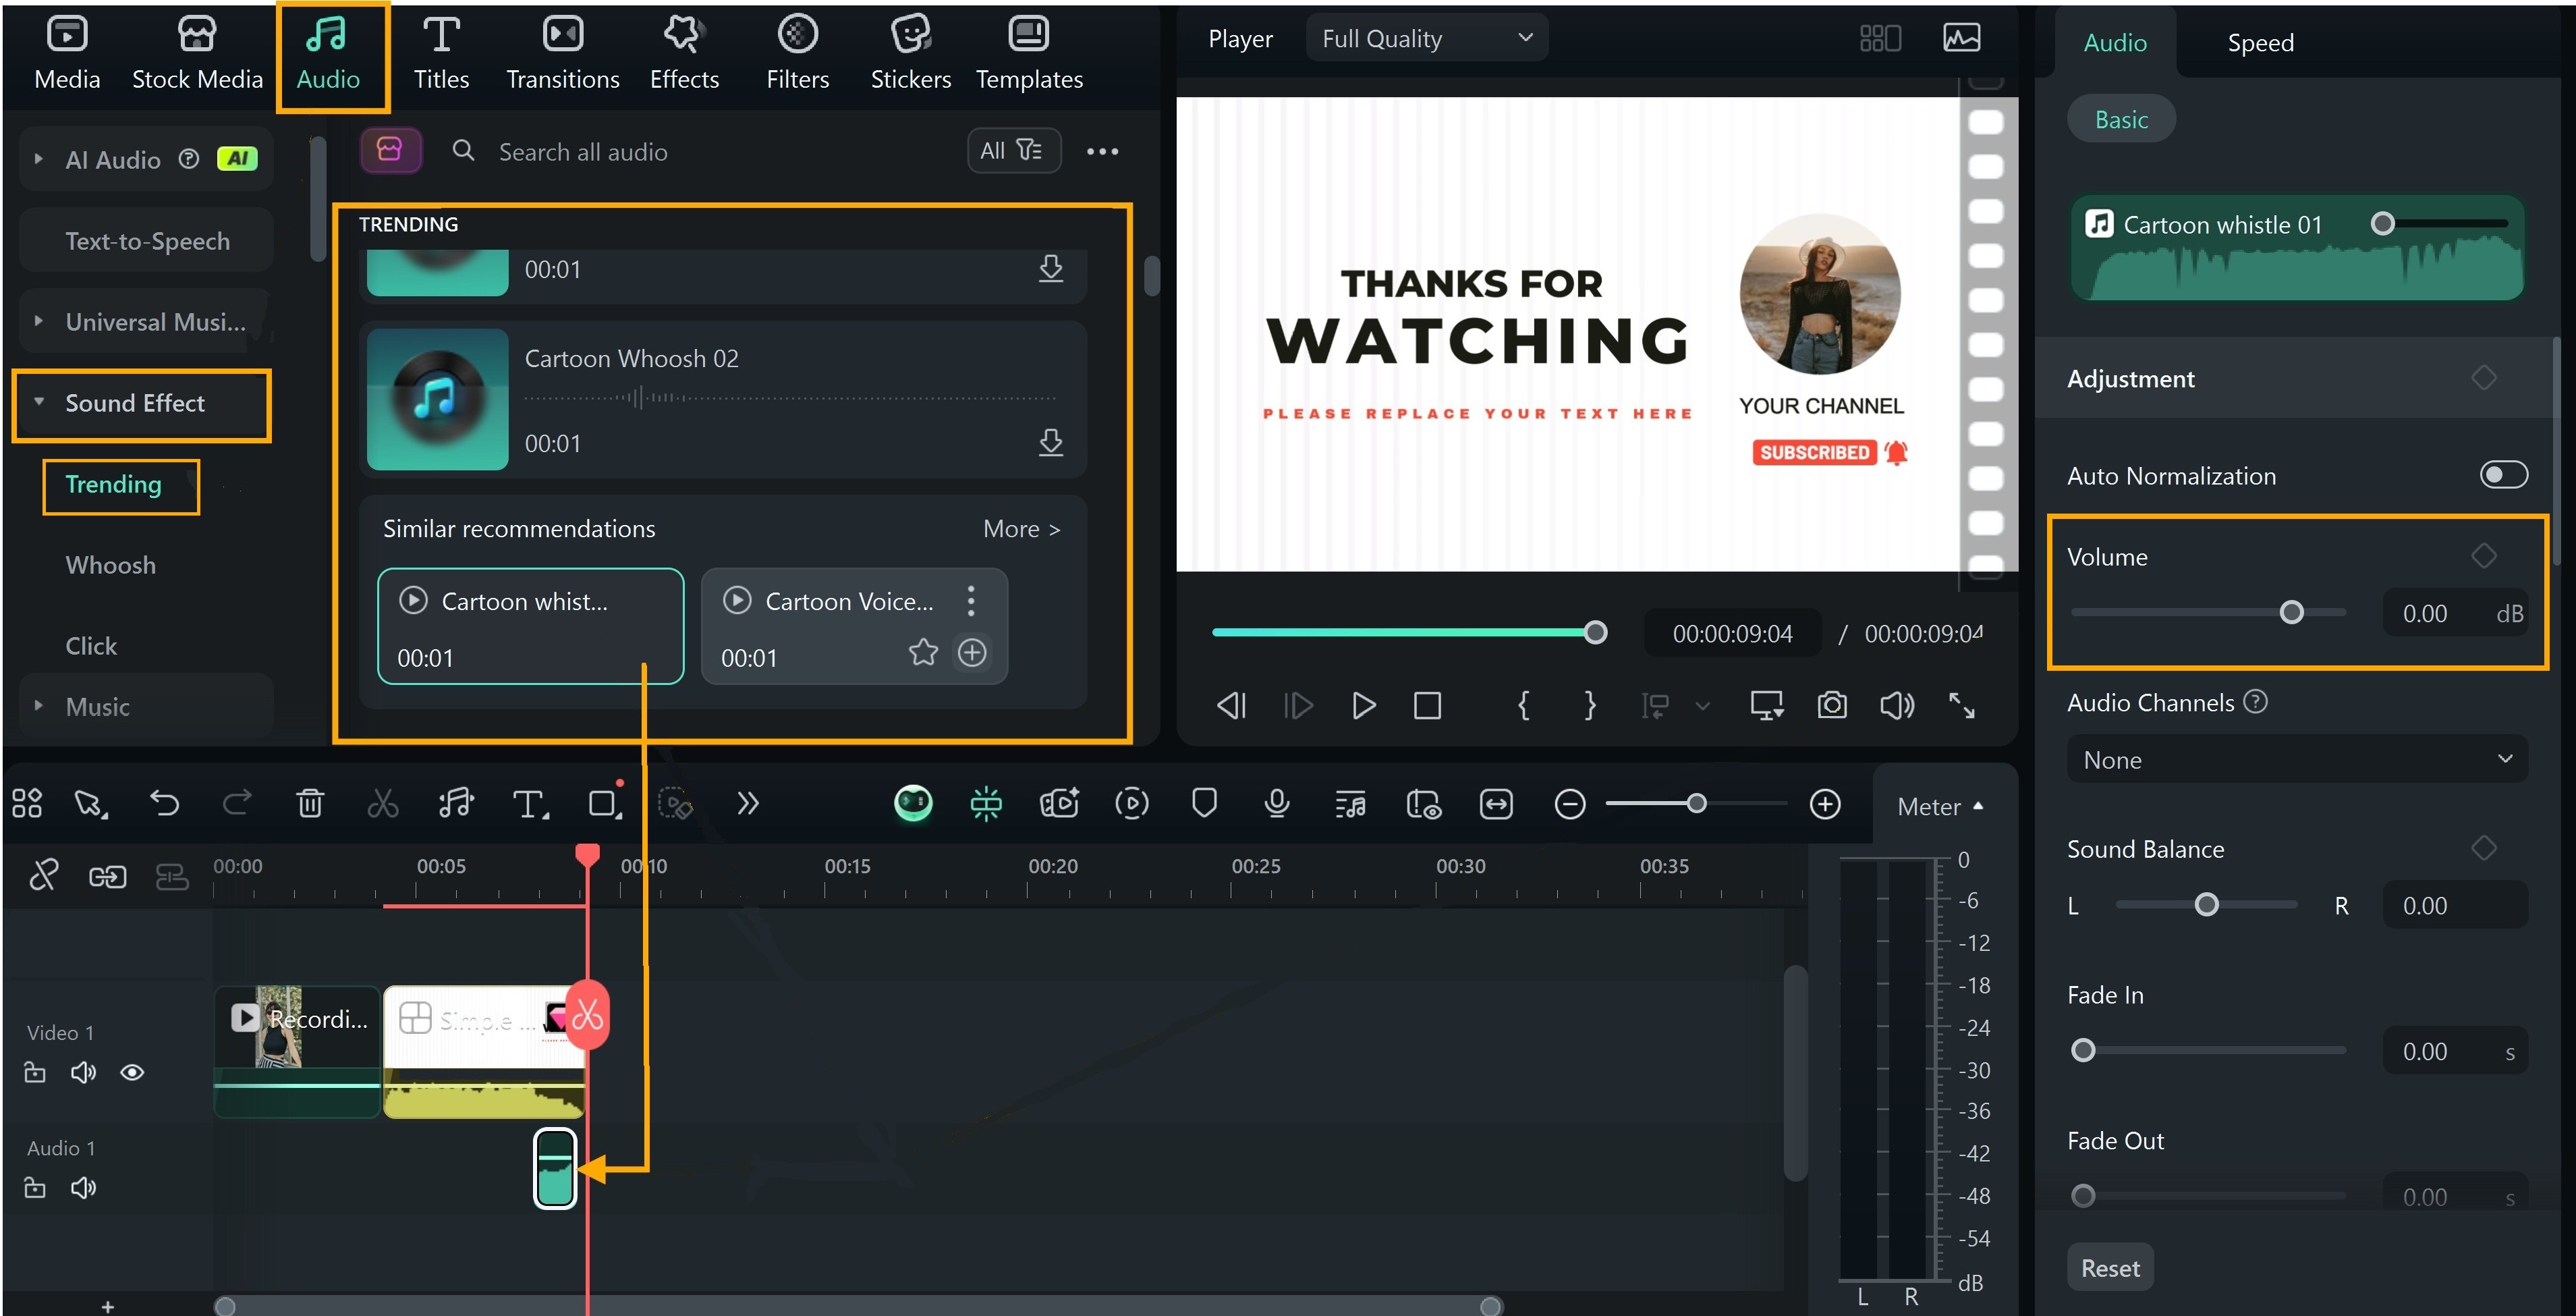Click the player volume speaker icon
This screenshot has width=2576, height=1316.
(1897, 706)
